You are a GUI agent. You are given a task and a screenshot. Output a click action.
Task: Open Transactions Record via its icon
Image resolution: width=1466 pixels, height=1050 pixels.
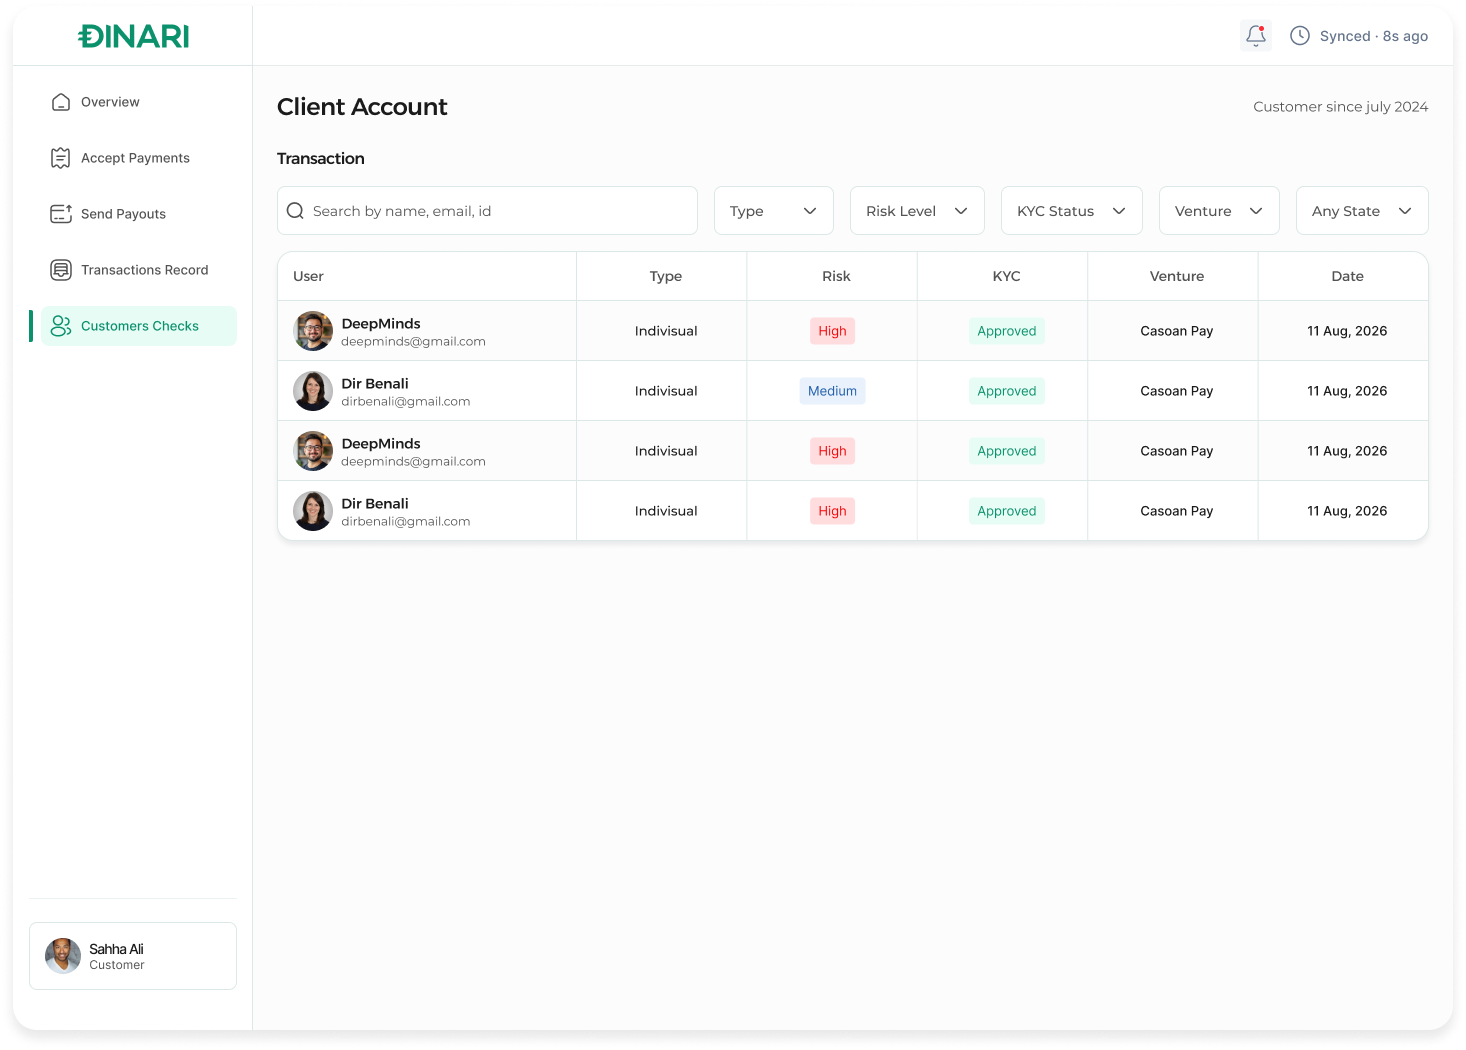[61, 270]
